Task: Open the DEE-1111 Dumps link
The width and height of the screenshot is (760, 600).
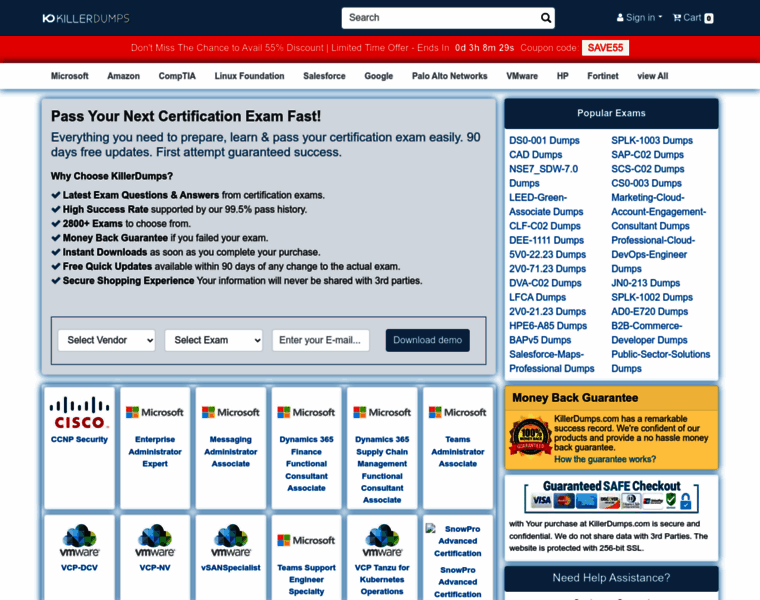Action: (x=546, y=240)
